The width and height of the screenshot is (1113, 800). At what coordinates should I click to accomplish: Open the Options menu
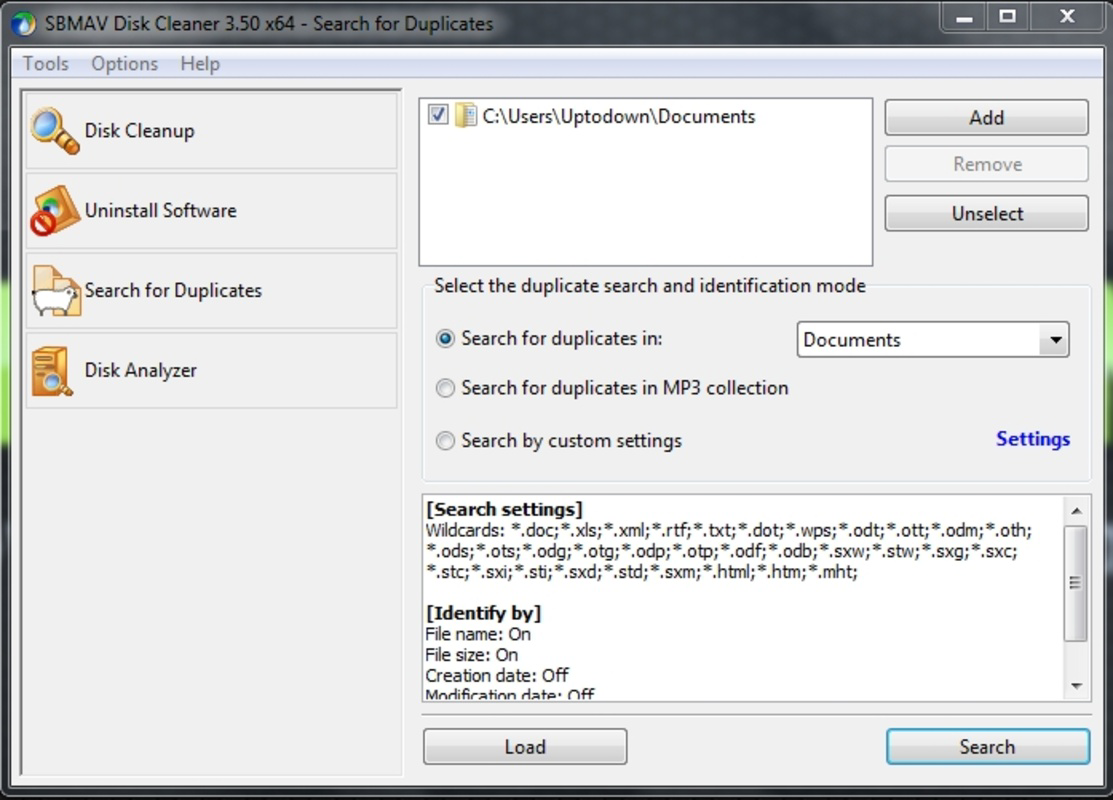pyautogui.click(x=124, y=64)
